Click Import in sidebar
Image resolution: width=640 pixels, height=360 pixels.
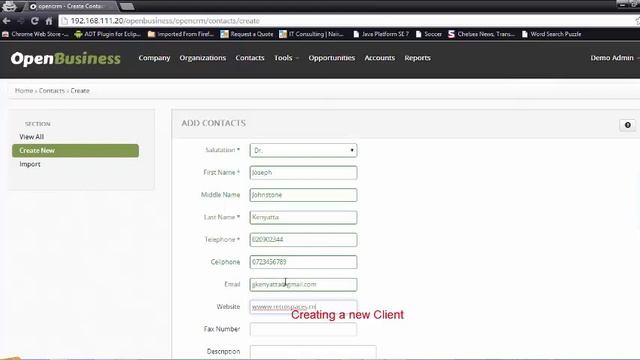30,164
